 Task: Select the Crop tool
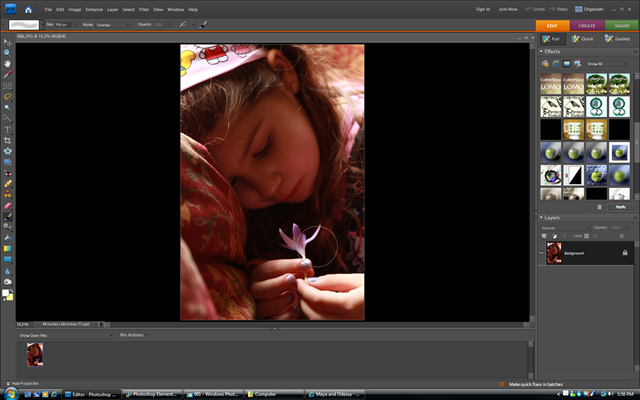tap(7, 140)
